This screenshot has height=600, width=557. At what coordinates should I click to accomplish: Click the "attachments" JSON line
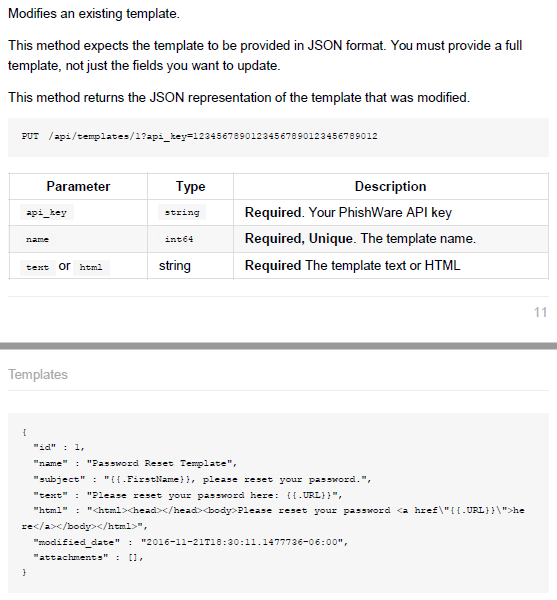coord(88,558)
